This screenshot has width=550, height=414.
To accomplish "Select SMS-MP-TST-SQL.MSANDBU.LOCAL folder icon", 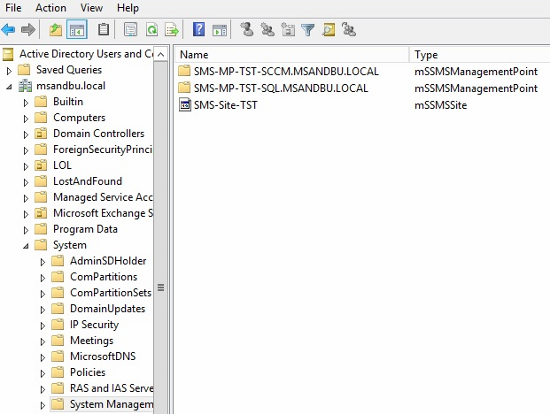I will coord(184,88).
